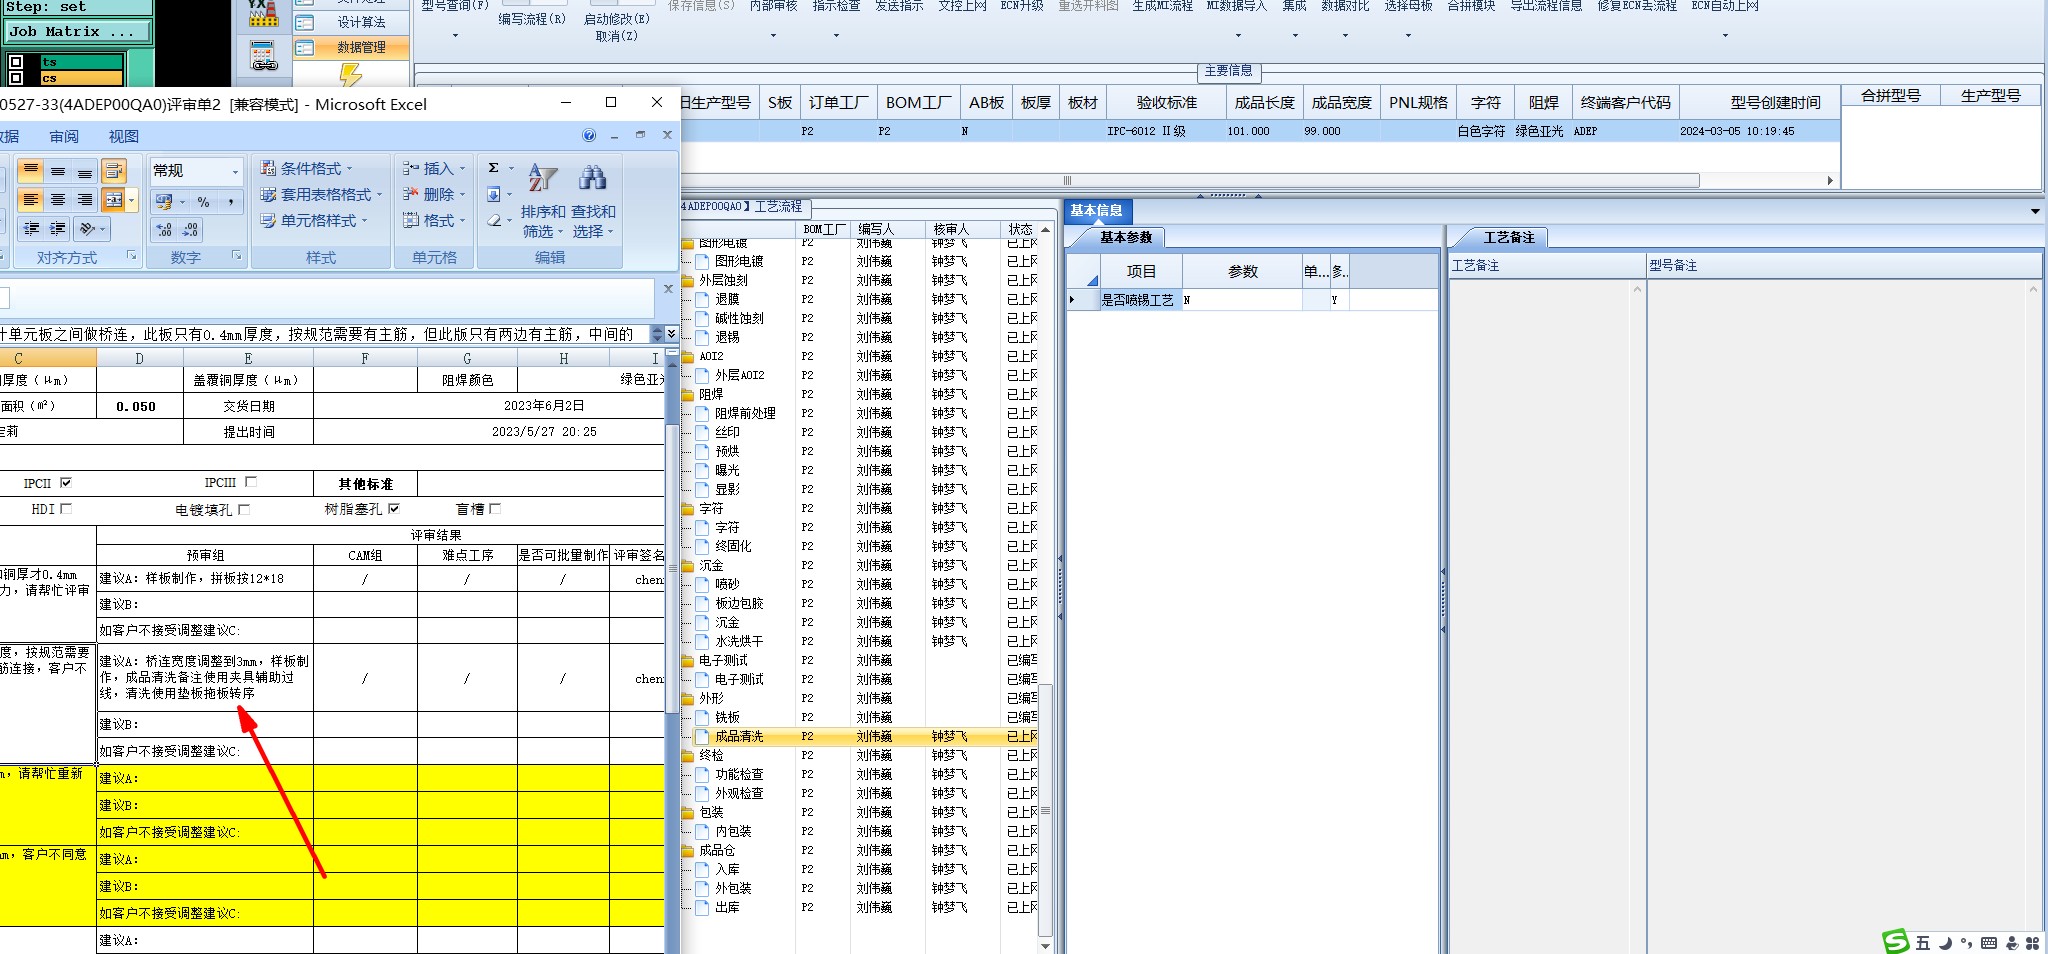Click Excel clear eraser icon
This screenshot has height=954, width=2048.
[x=494, y=220]
